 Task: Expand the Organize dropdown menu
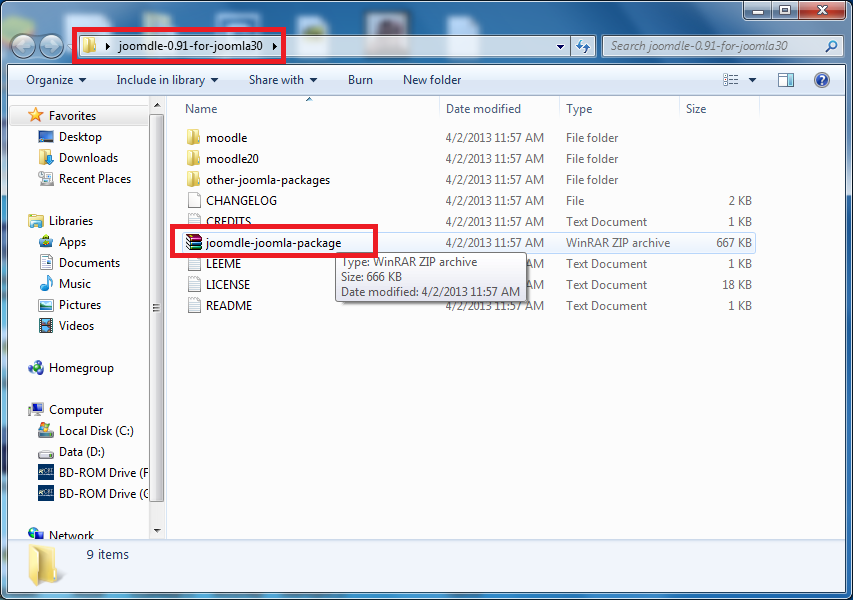click(x=56, y=80)
